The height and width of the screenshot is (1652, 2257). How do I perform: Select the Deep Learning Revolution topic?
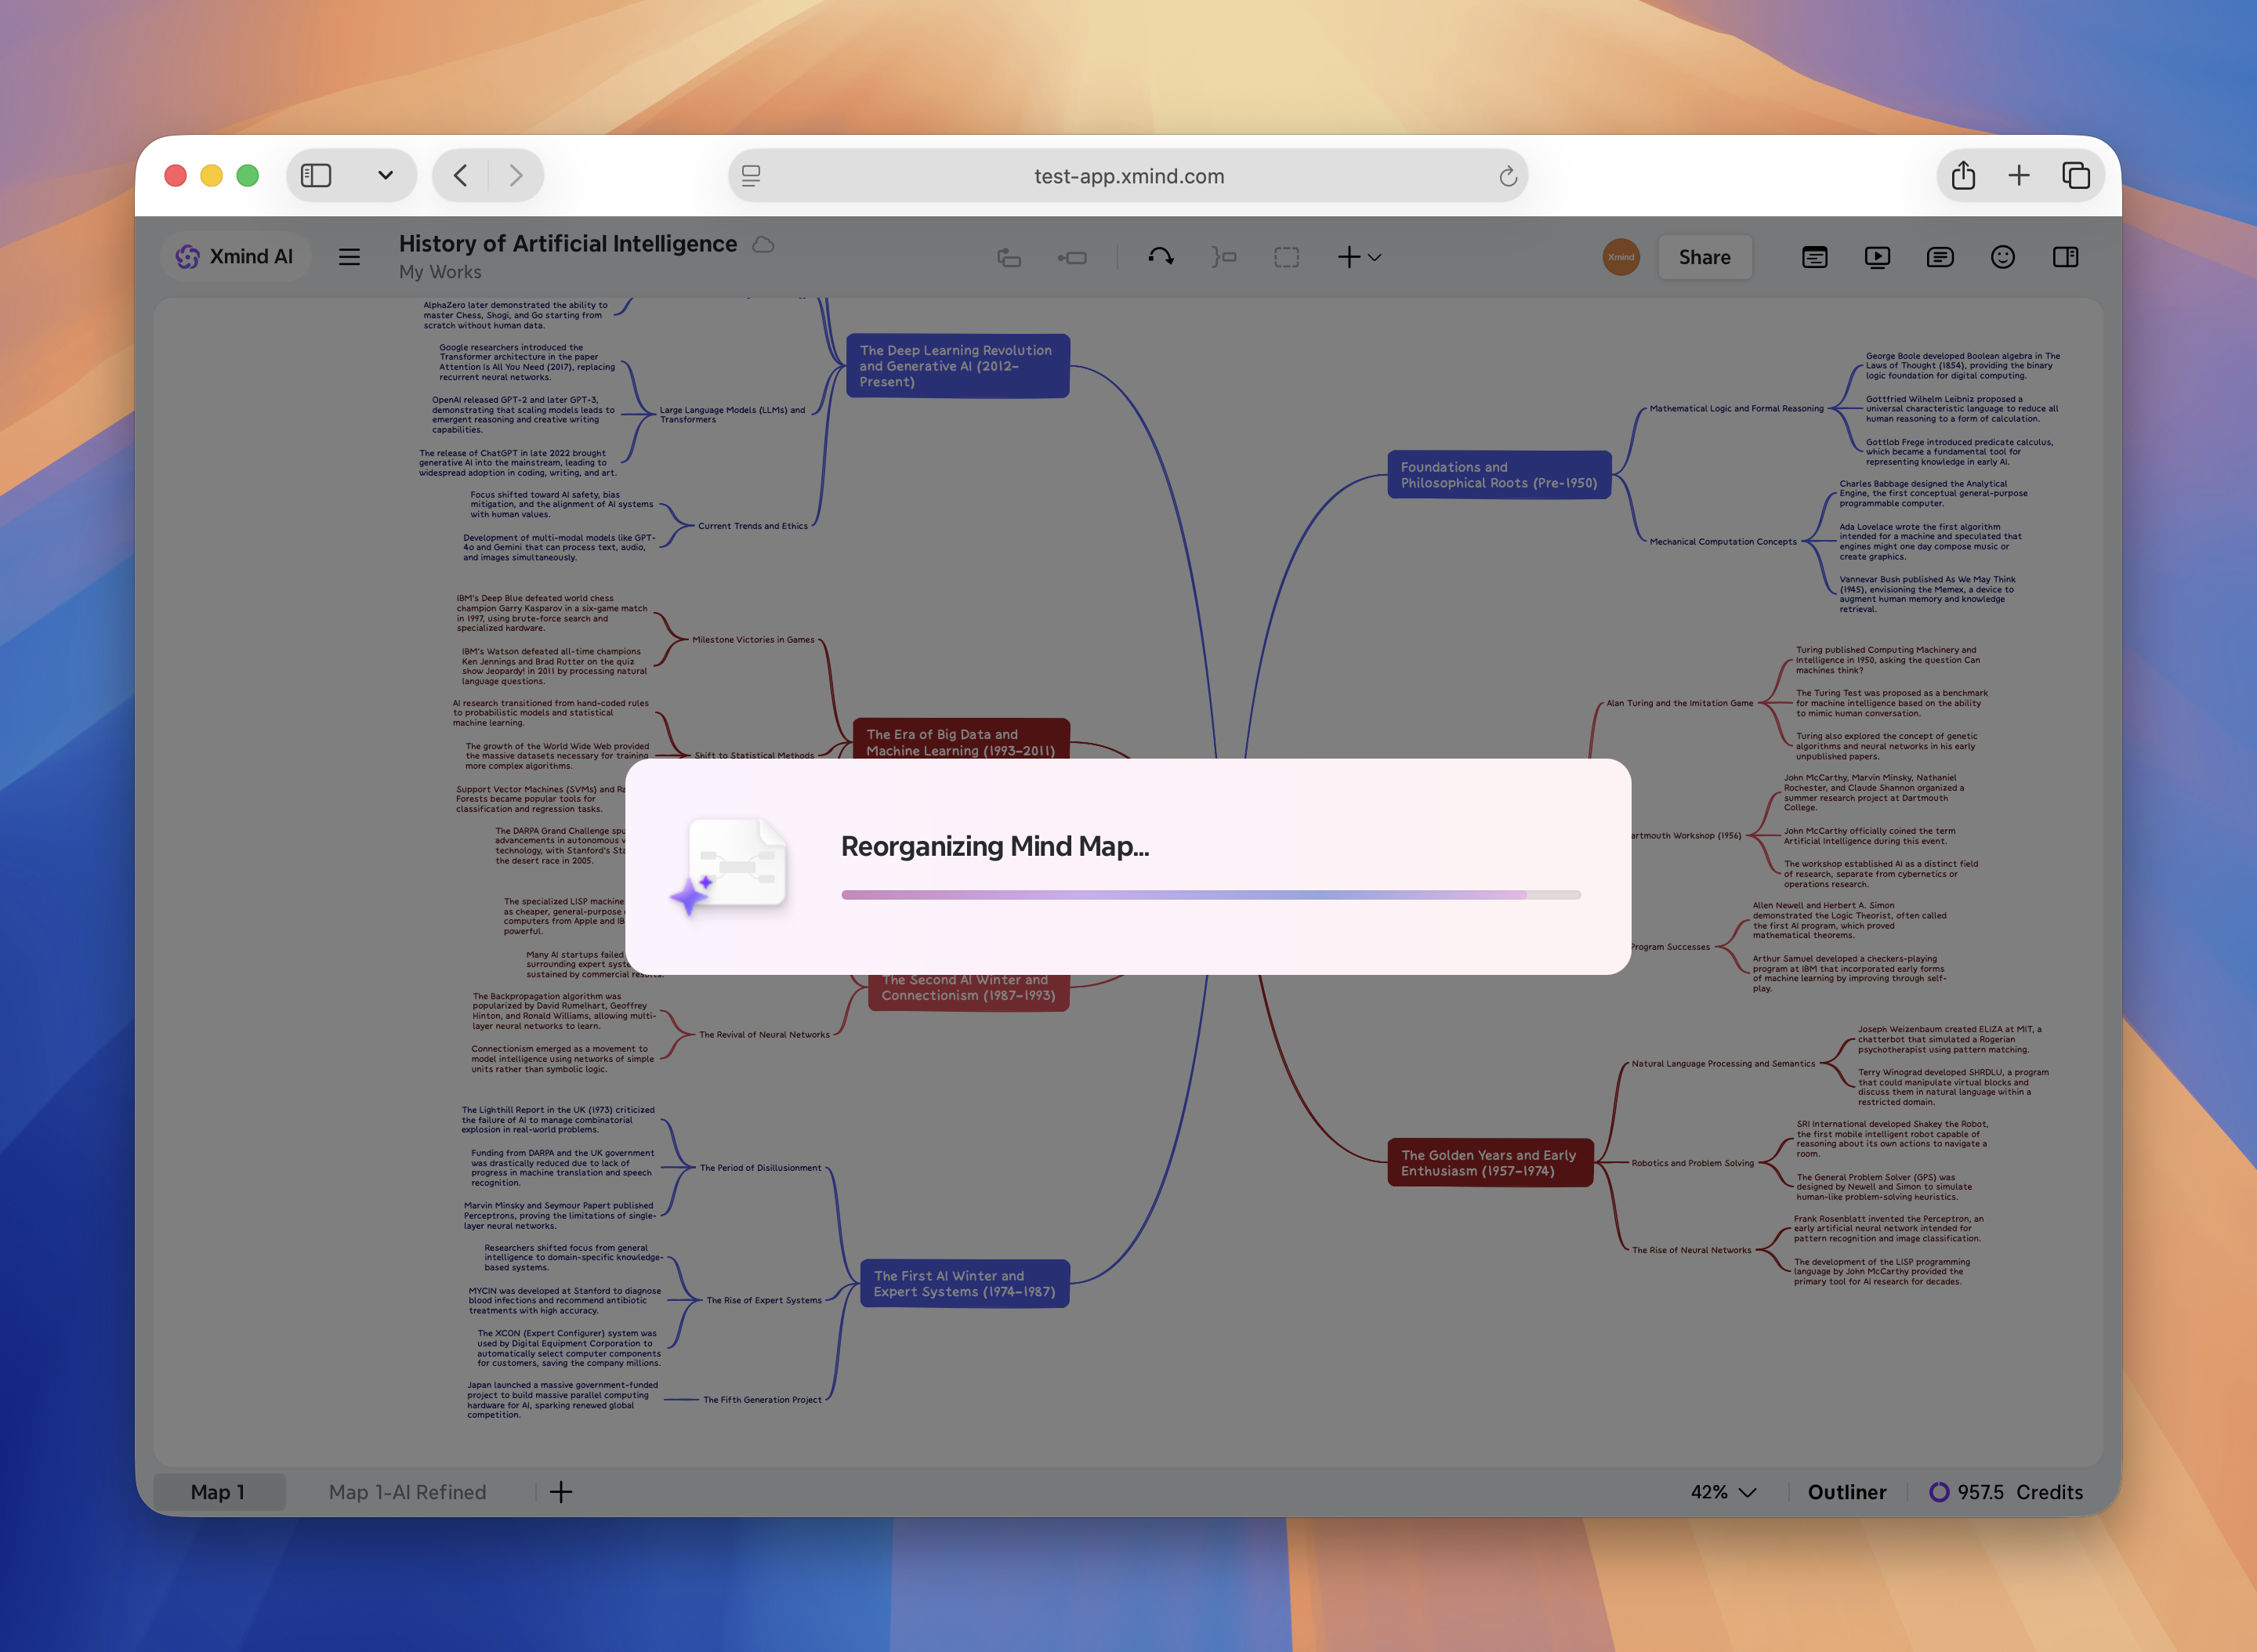click(x=957, y=366)
